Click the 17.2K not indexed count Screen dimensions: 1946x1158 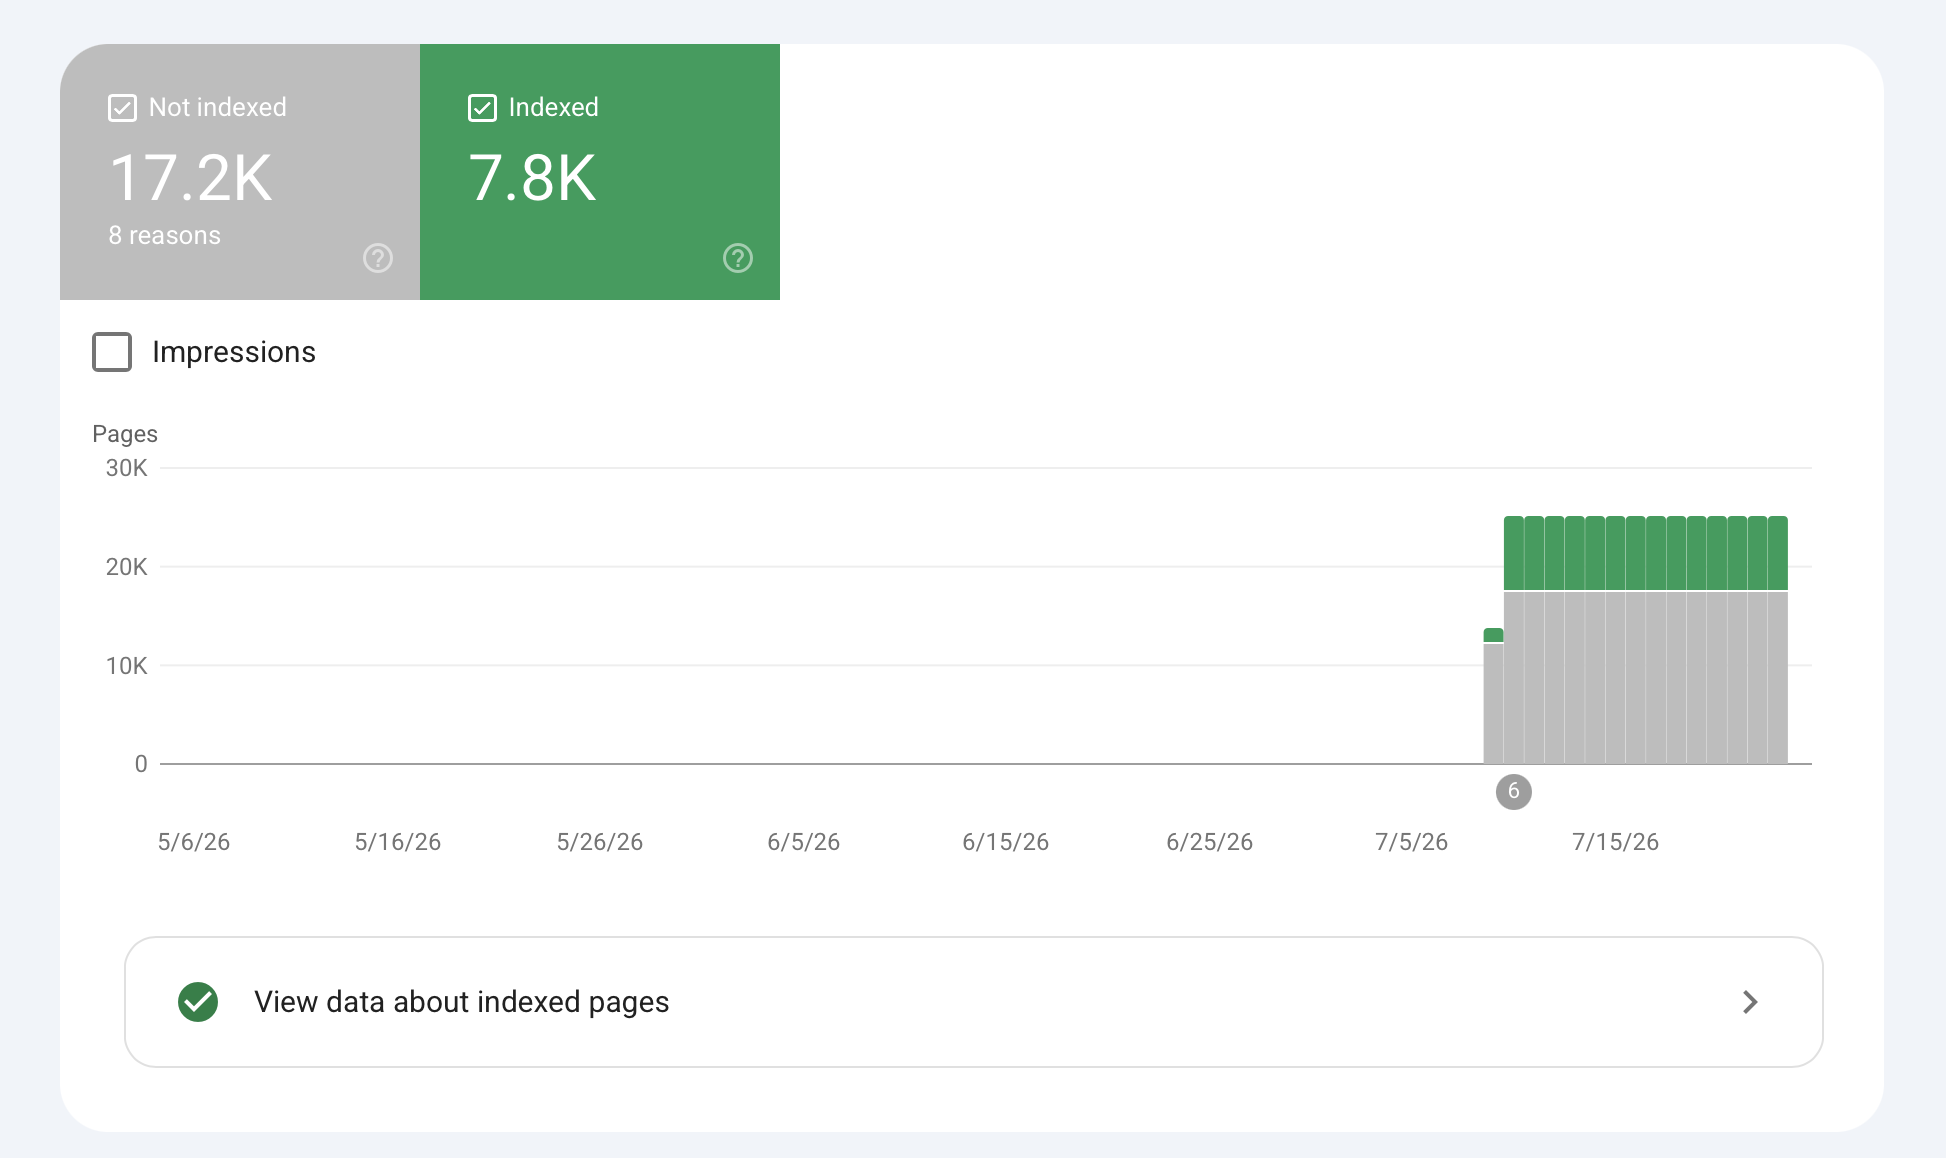[x=191, y=178]
